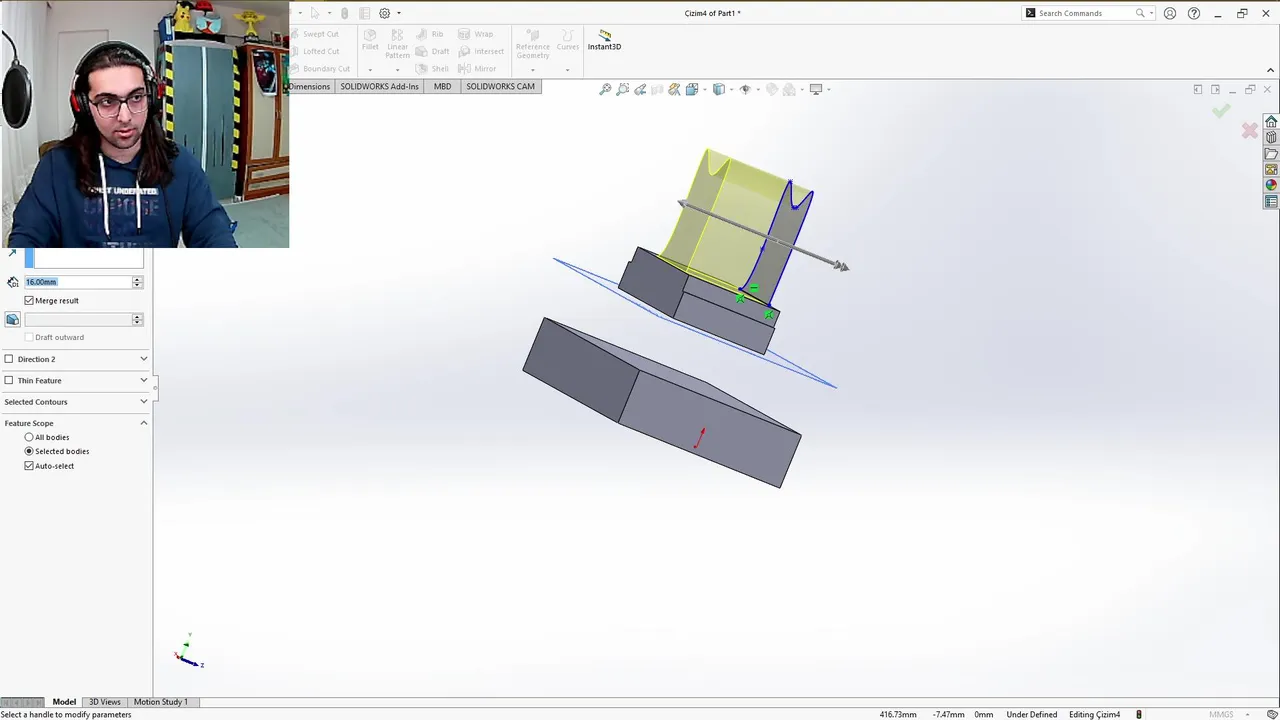Collapse the Feature Scope section
This screenshot has height=720, width=1280.
[143, 423]
